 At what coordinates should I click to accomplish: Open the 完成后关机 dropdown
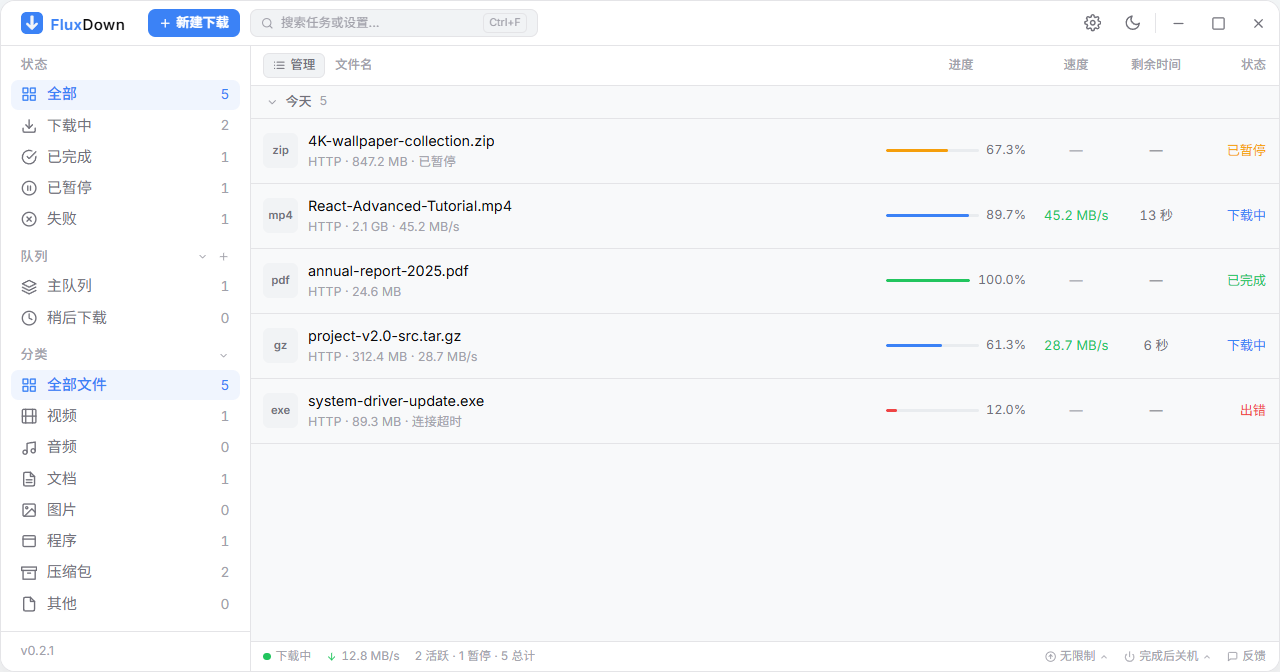tap(1167, 656)
